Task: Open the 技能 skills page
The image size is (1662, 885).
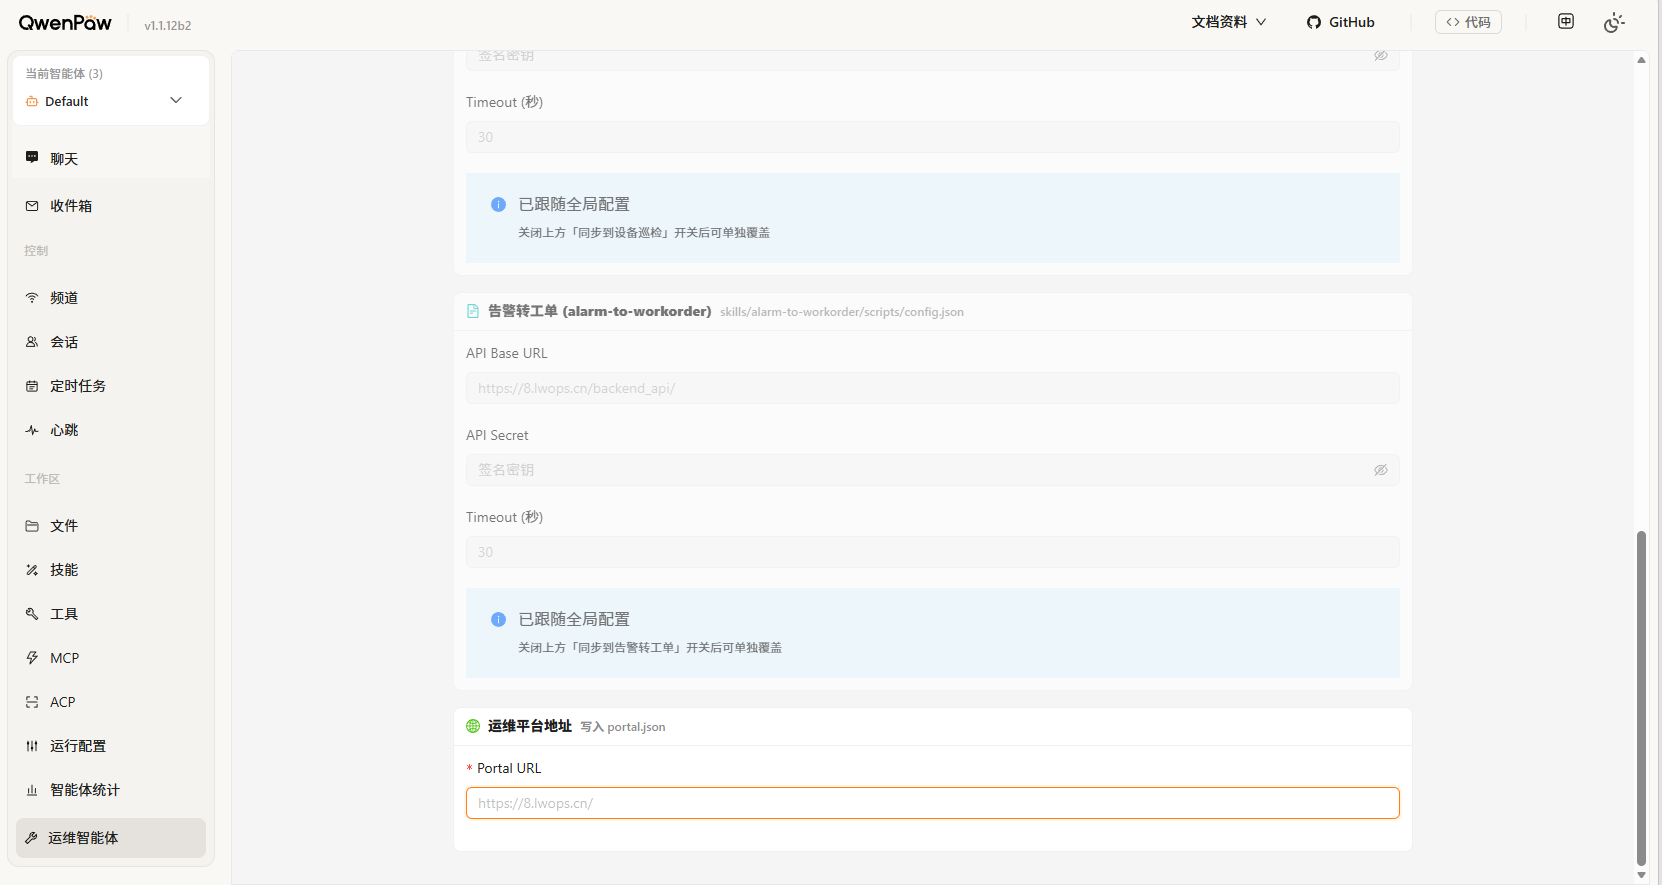Action: pyautogui.click(x=111, y=570)
